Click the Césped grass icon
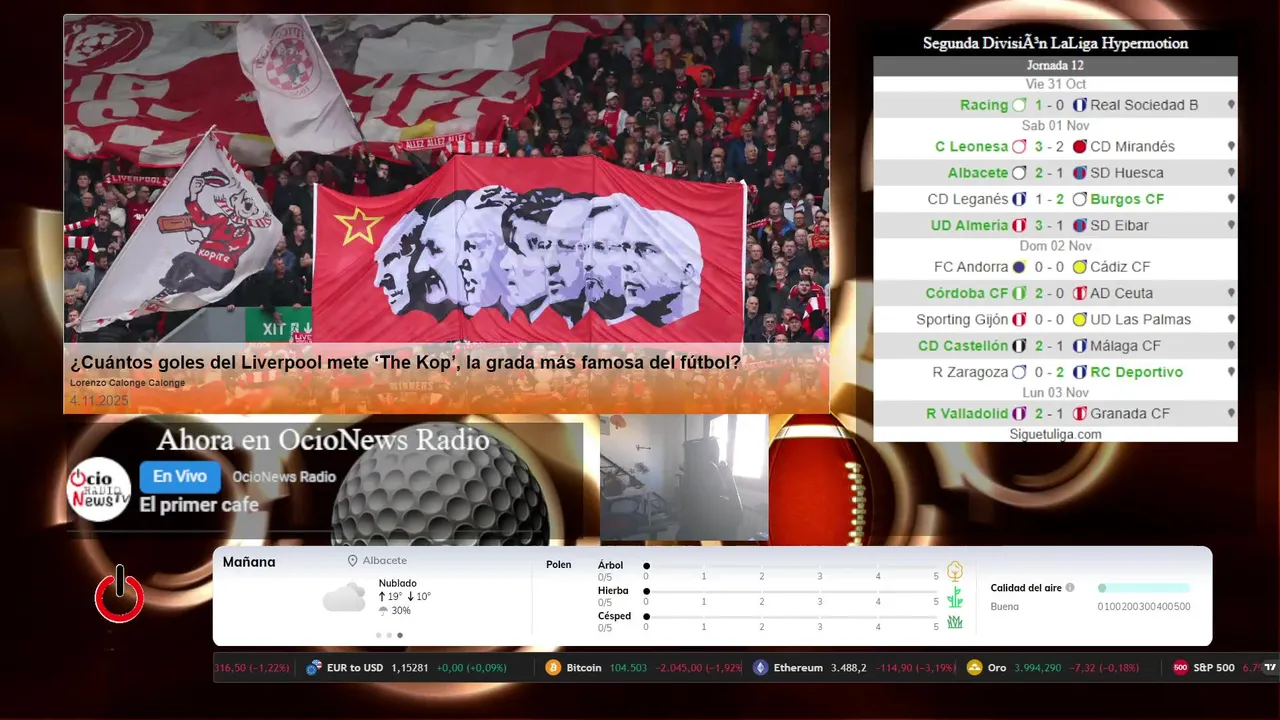1280x720 pixels. pyautogui.click(x=955, y=622)
